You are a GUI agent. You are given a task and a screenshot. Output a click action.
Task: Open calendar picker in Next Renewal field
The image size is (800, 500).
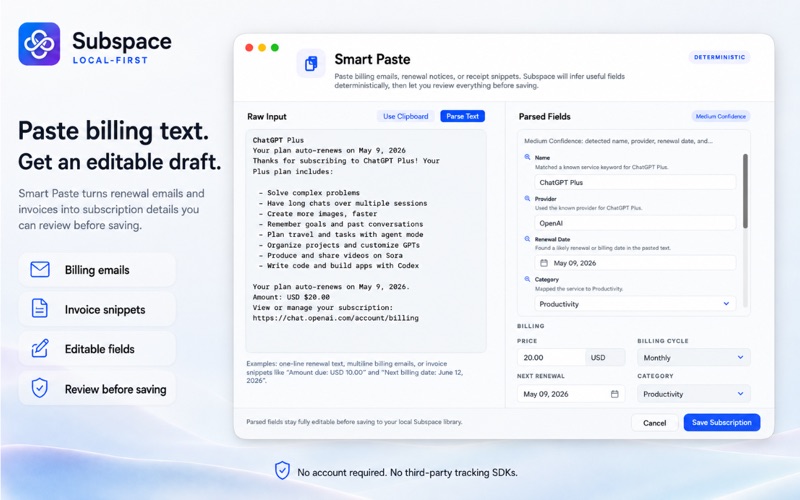(x=614, y=394)
